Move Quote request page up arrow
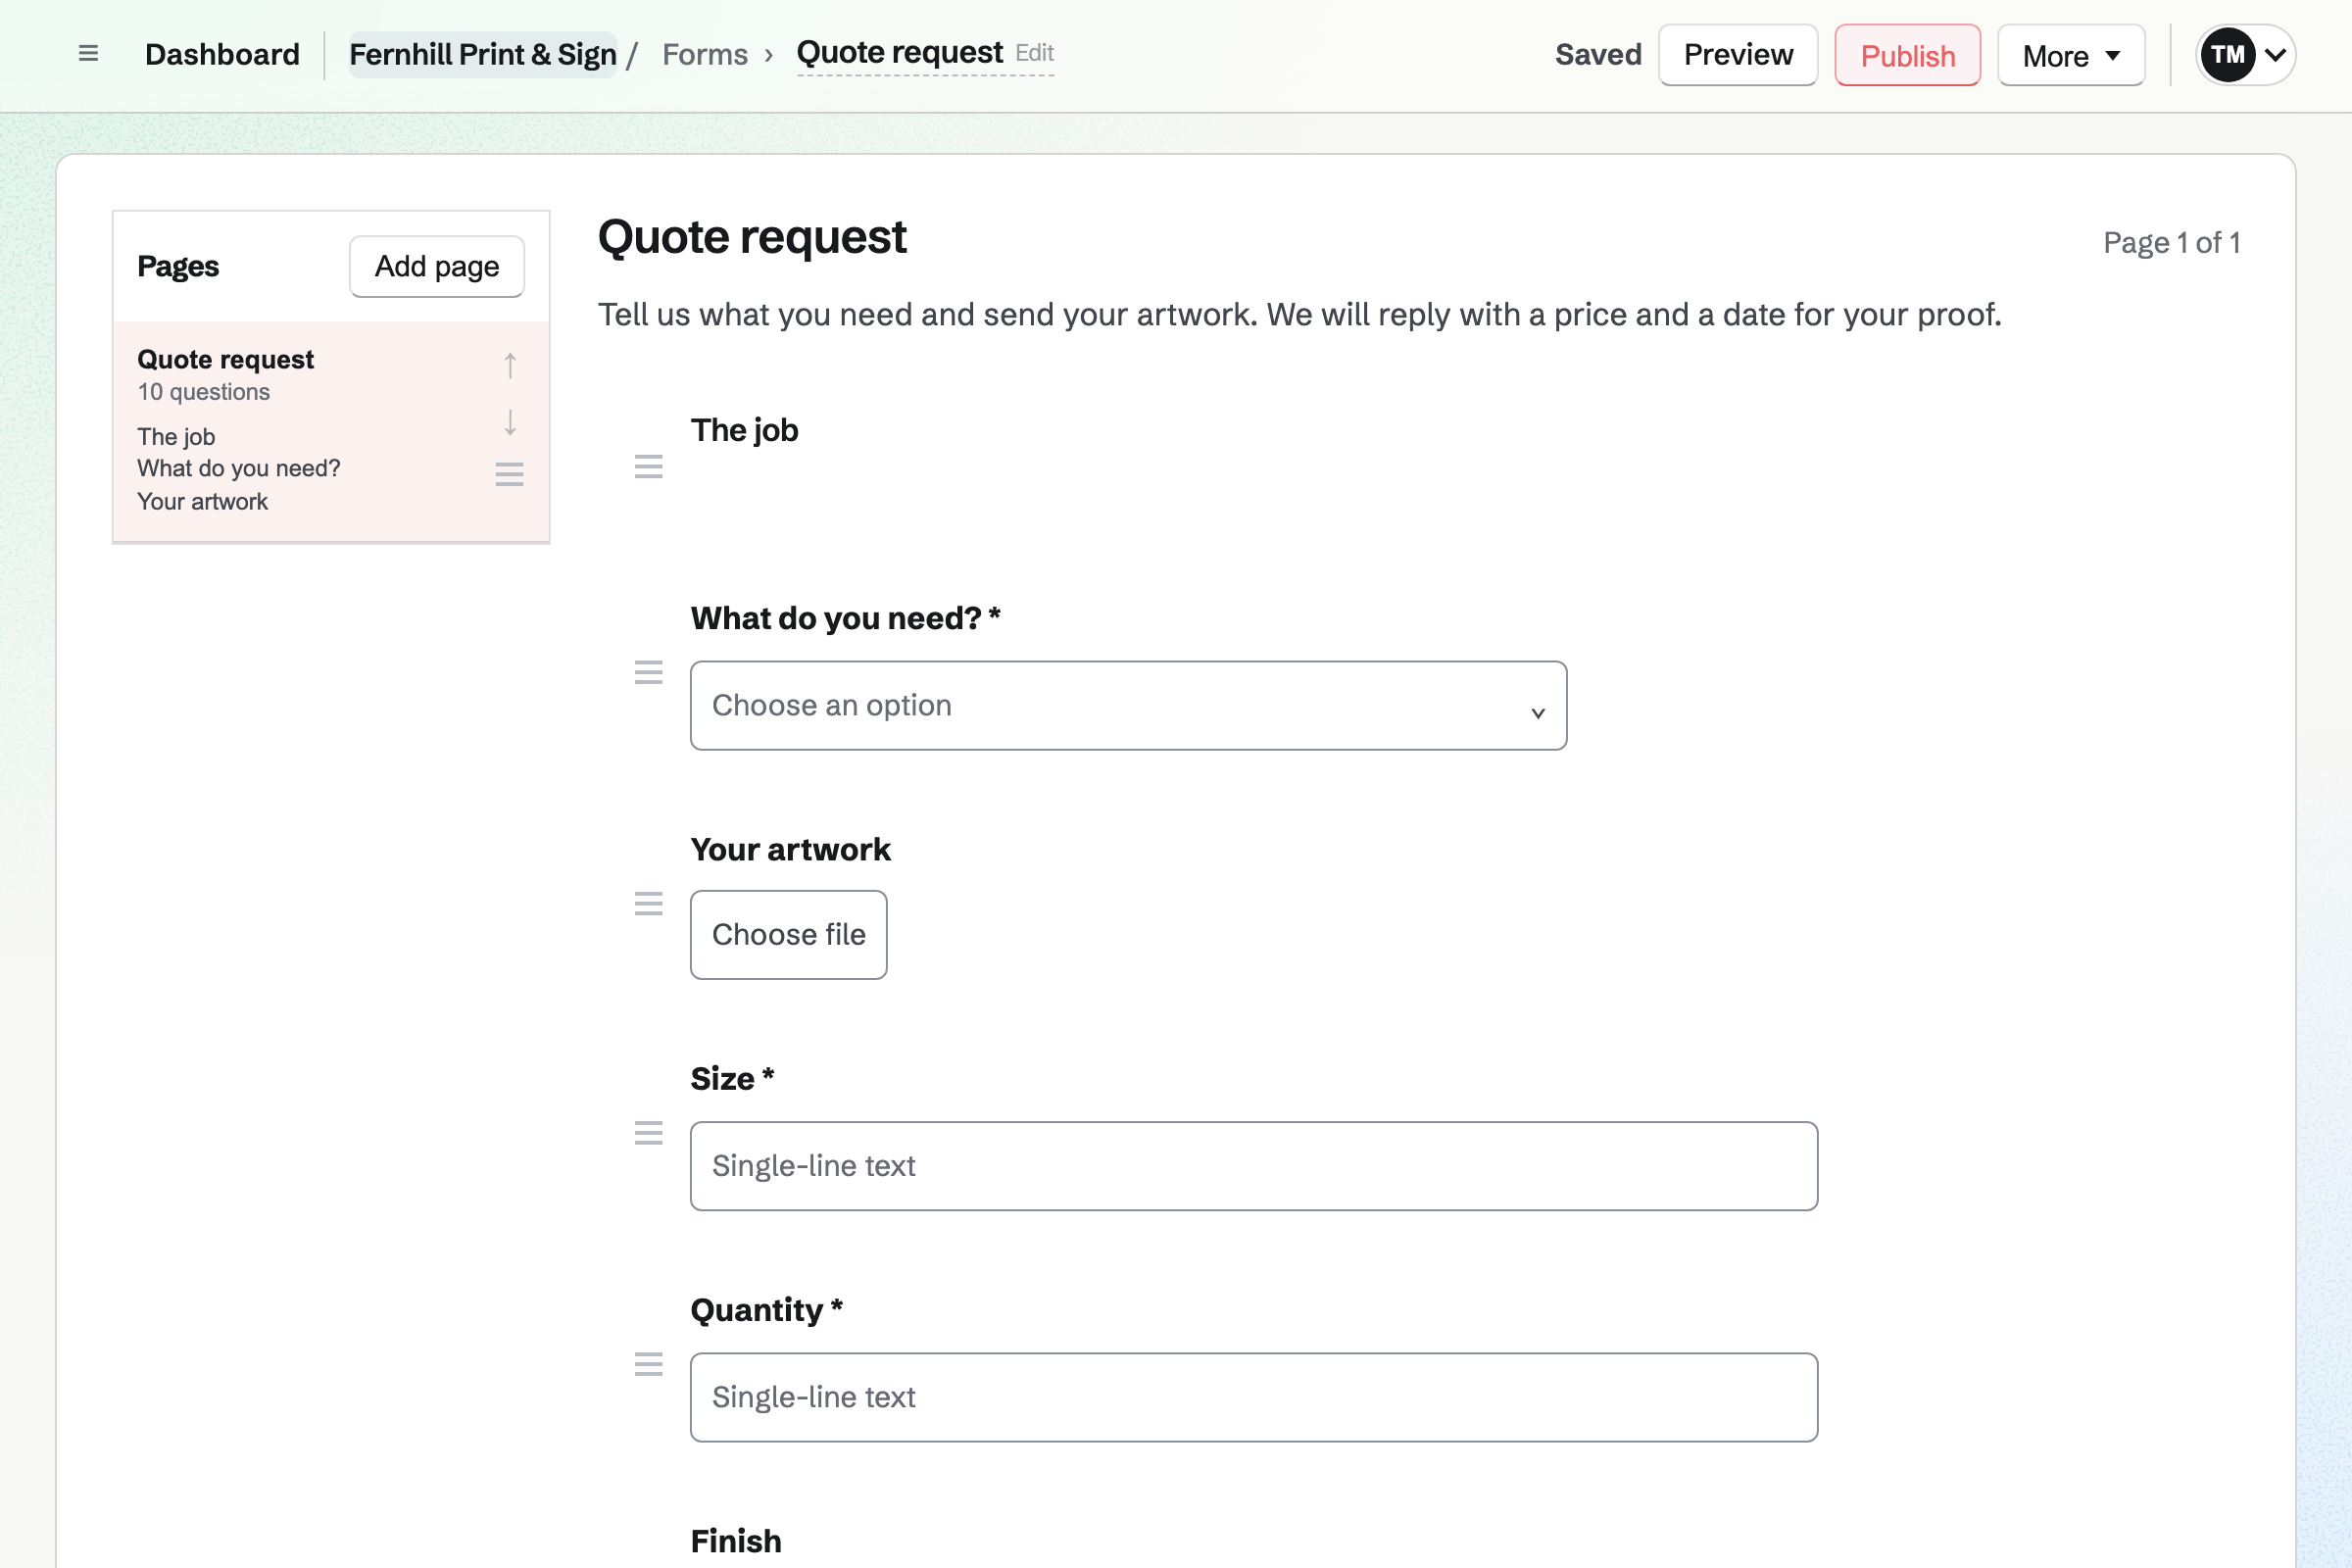The width and height of the screenshot is (2352, 1568). click(510, 365)
